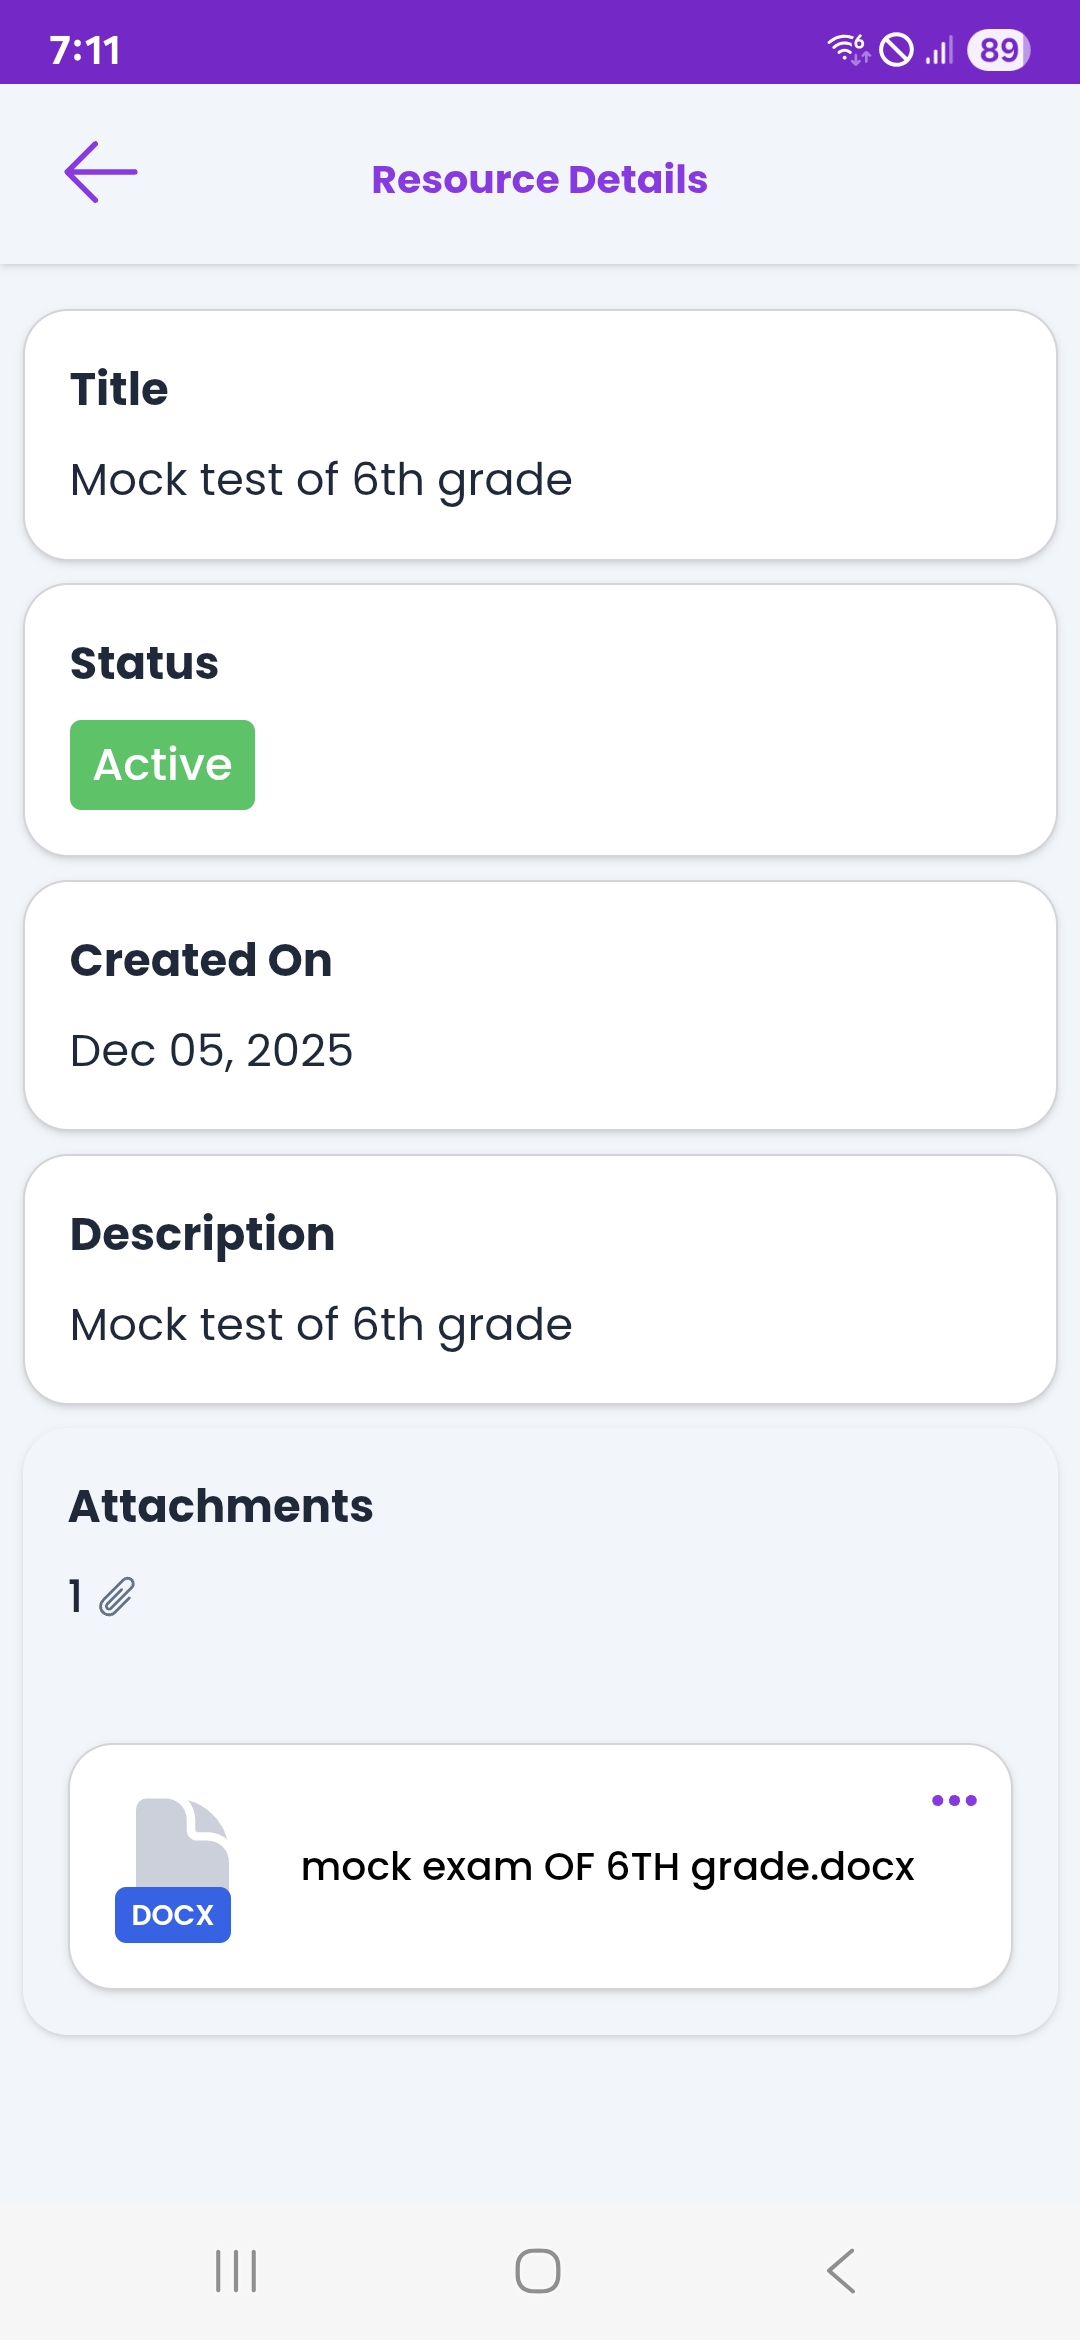This screenshot has height=2340, width=1080.
Task: Tap the Status card heading
Action: coord(144,663)
